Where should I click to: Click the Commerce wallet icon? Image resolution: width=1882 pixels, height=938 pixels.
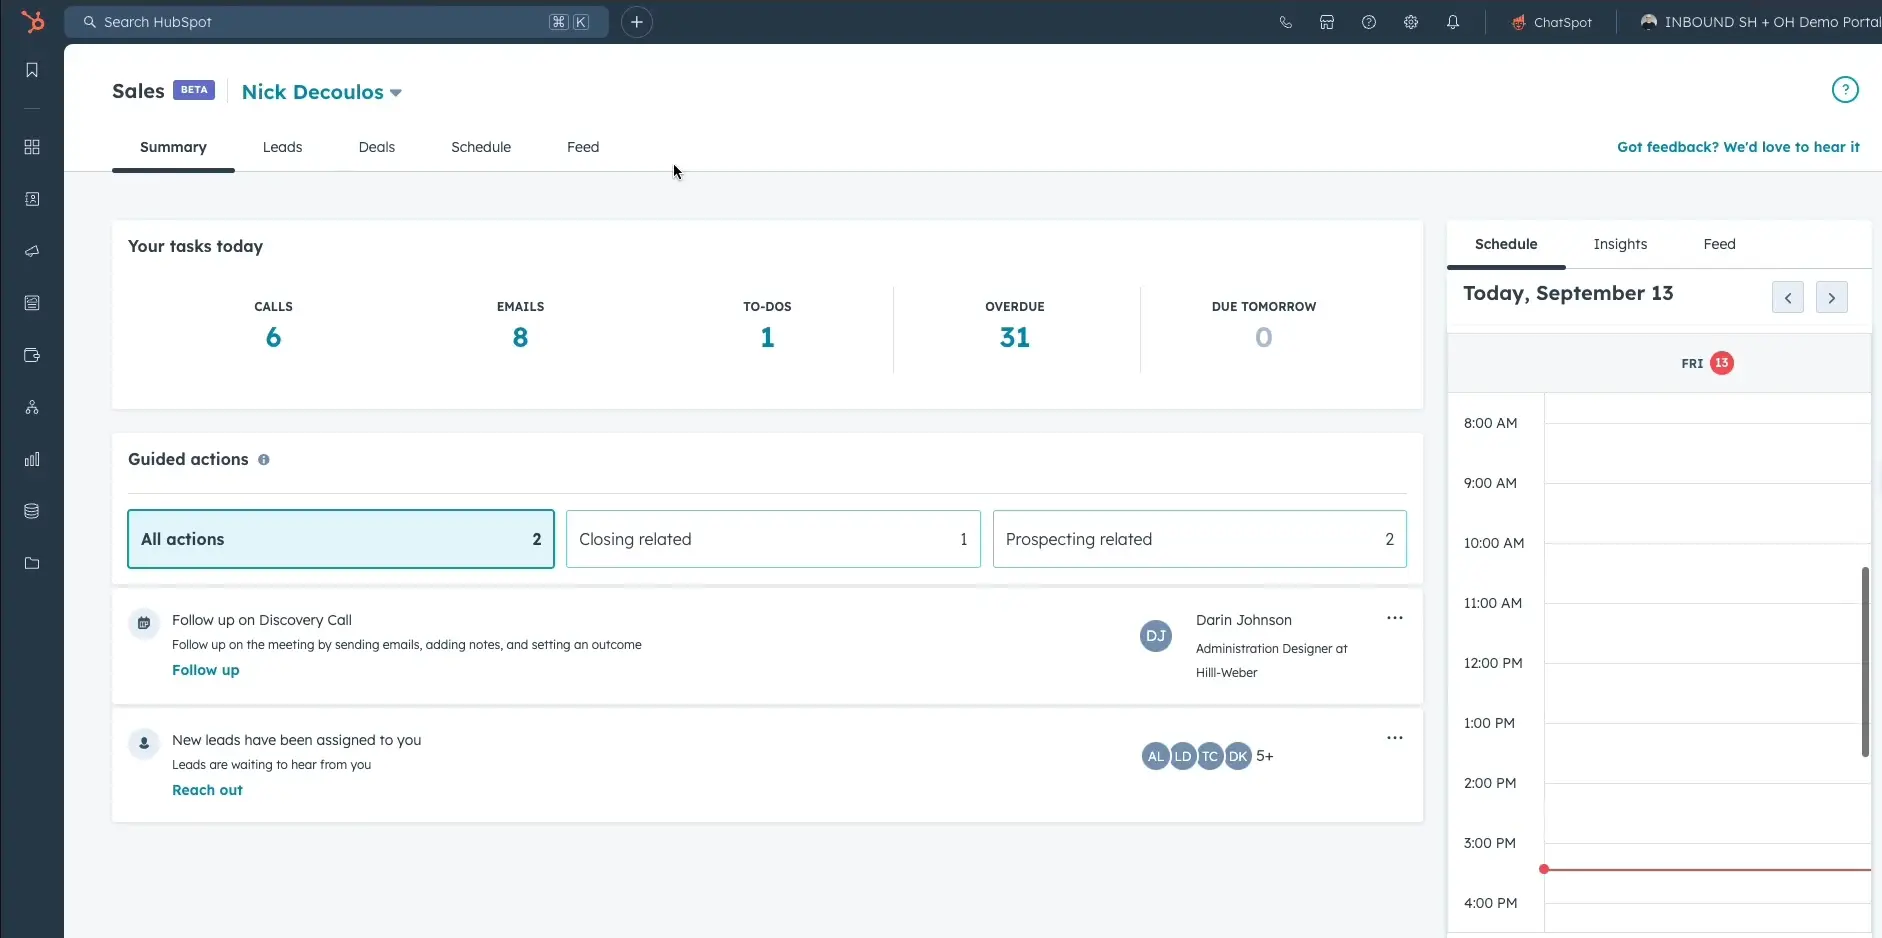(31, 355)
